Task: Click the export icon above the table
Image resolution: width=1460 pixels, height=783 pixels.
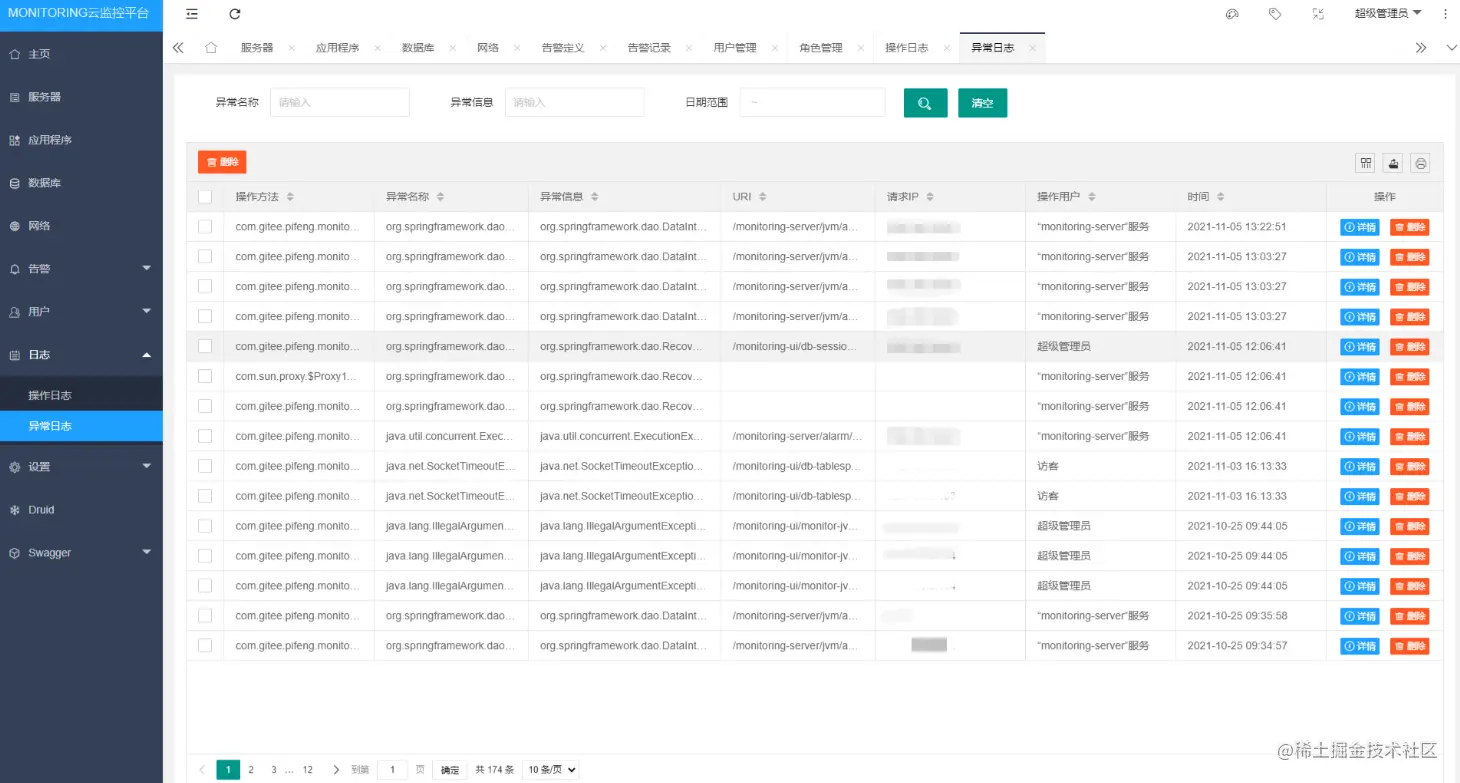Action: click(x=1393, y=163)
